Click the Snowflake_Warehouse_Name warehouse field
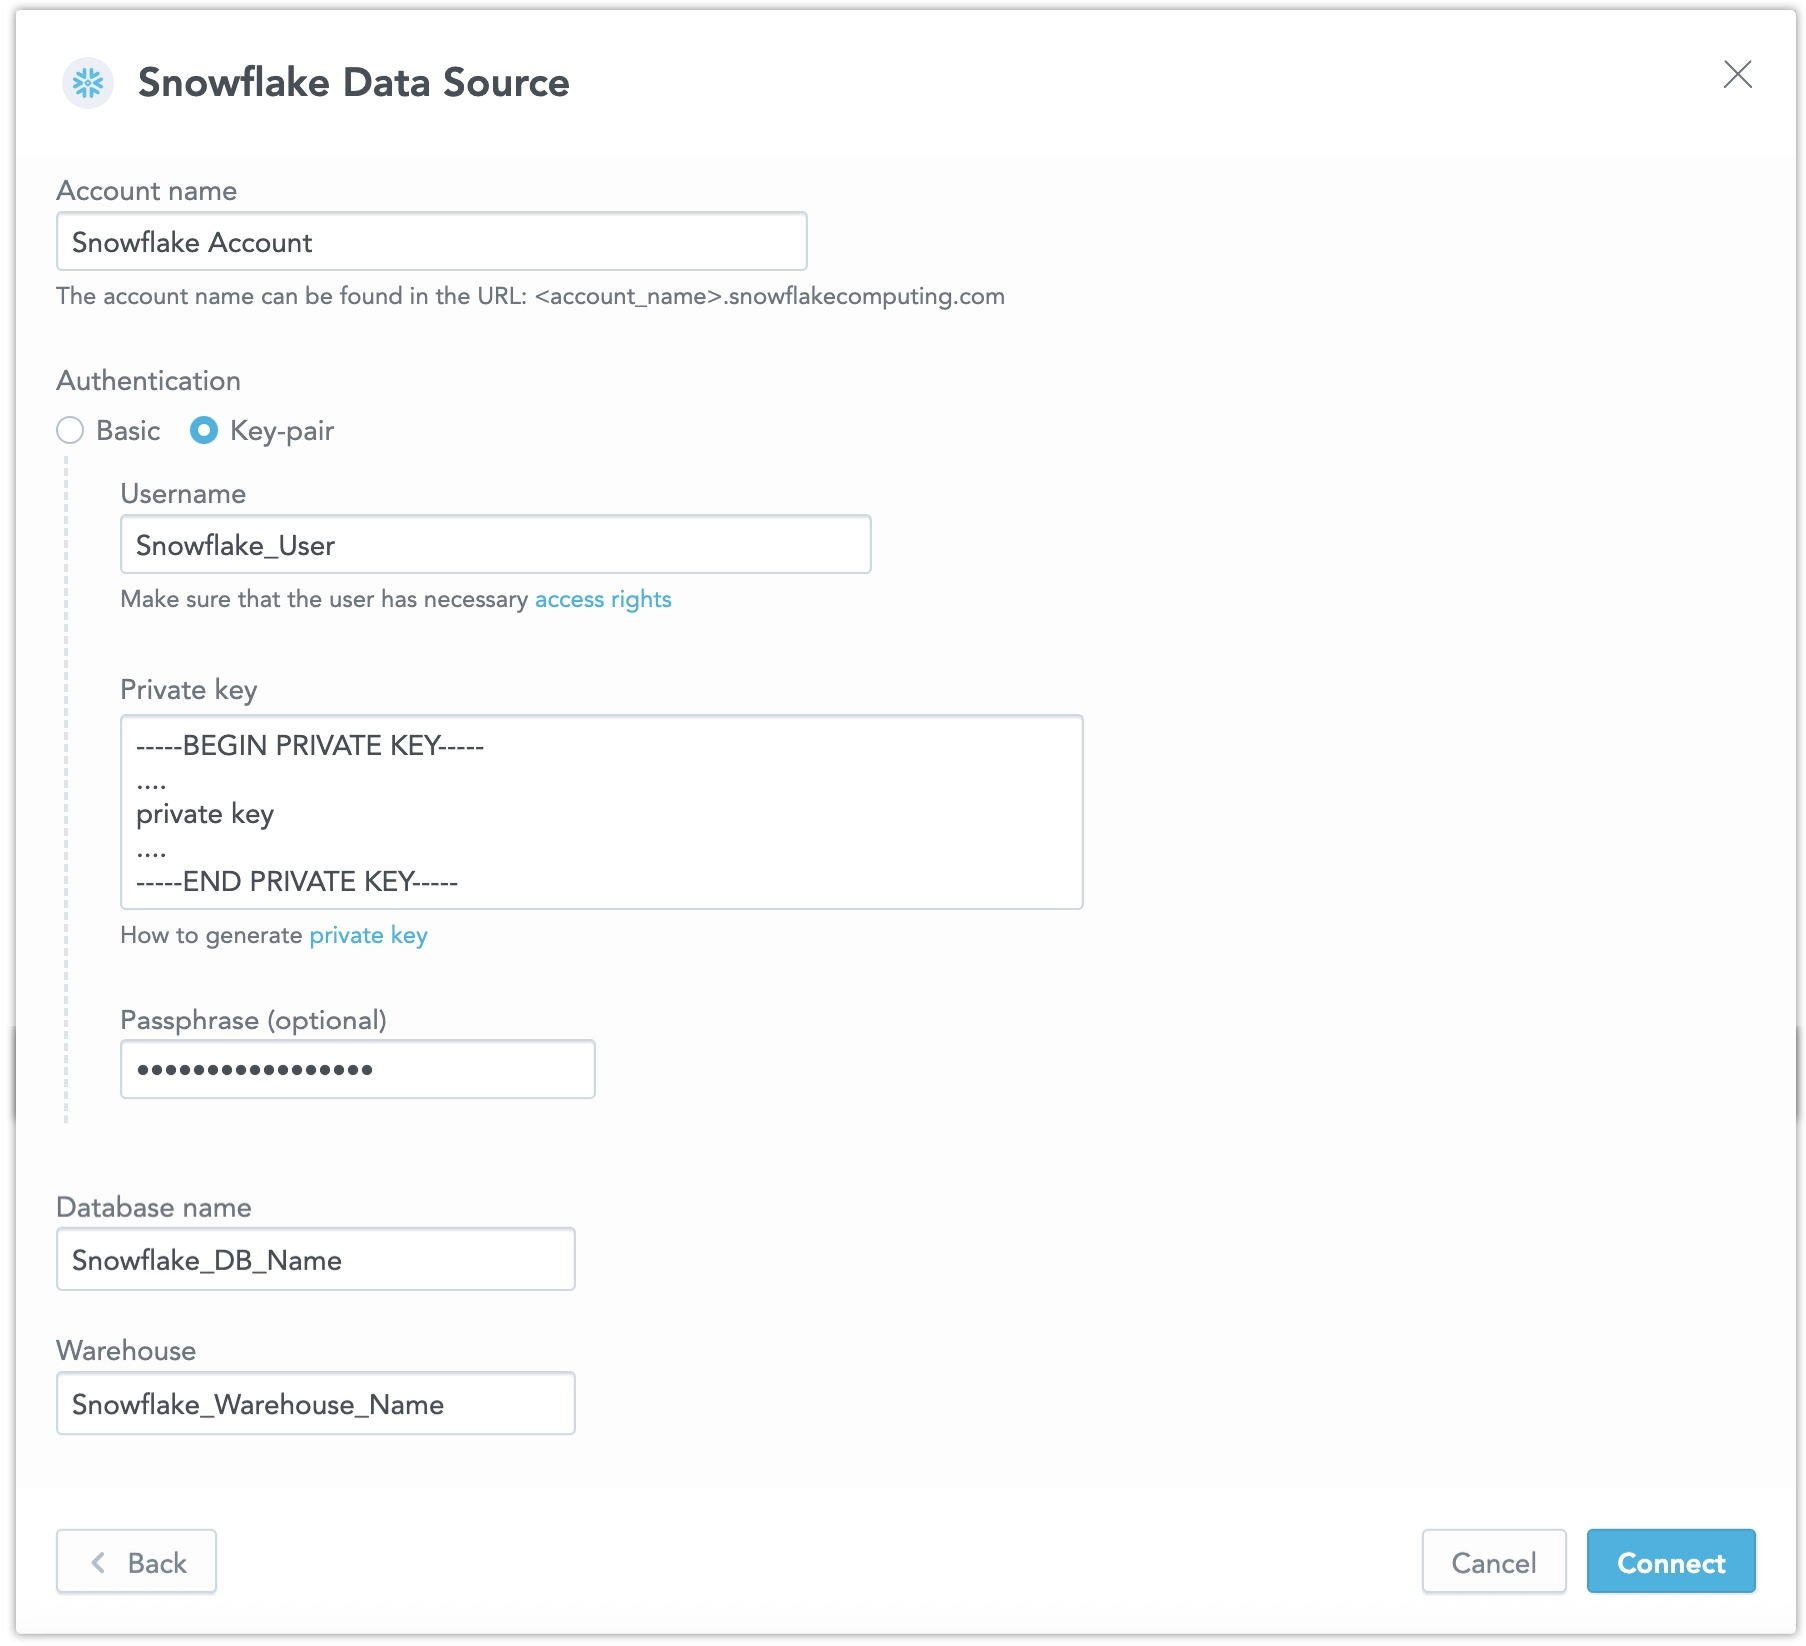The image size is (1806, 1646). tap(315, 1403)
